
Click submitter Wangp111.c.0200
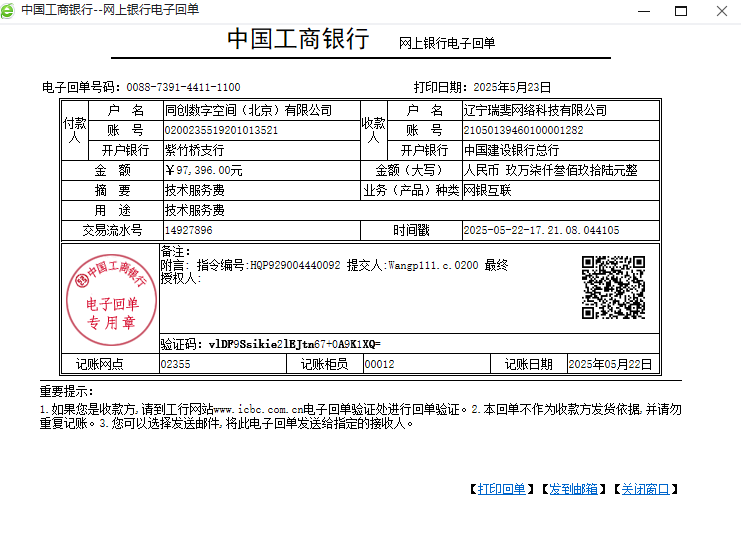click(433, 266)
